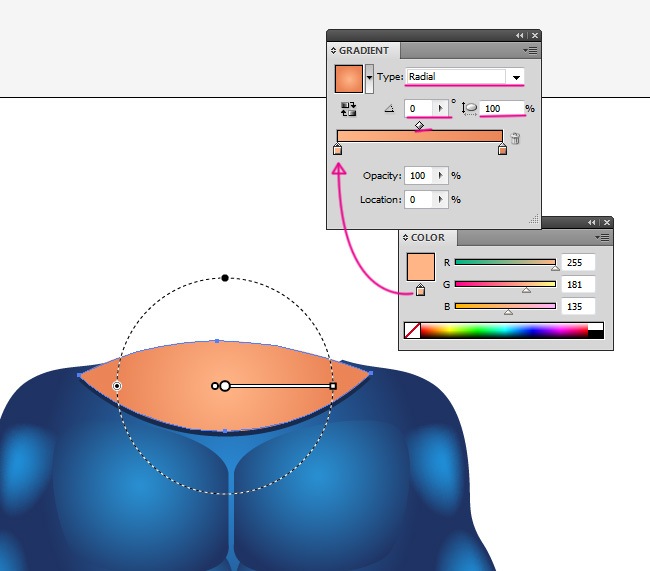Close the Color panel
This screenshot has width=650, height=571.
pos(607,223)
